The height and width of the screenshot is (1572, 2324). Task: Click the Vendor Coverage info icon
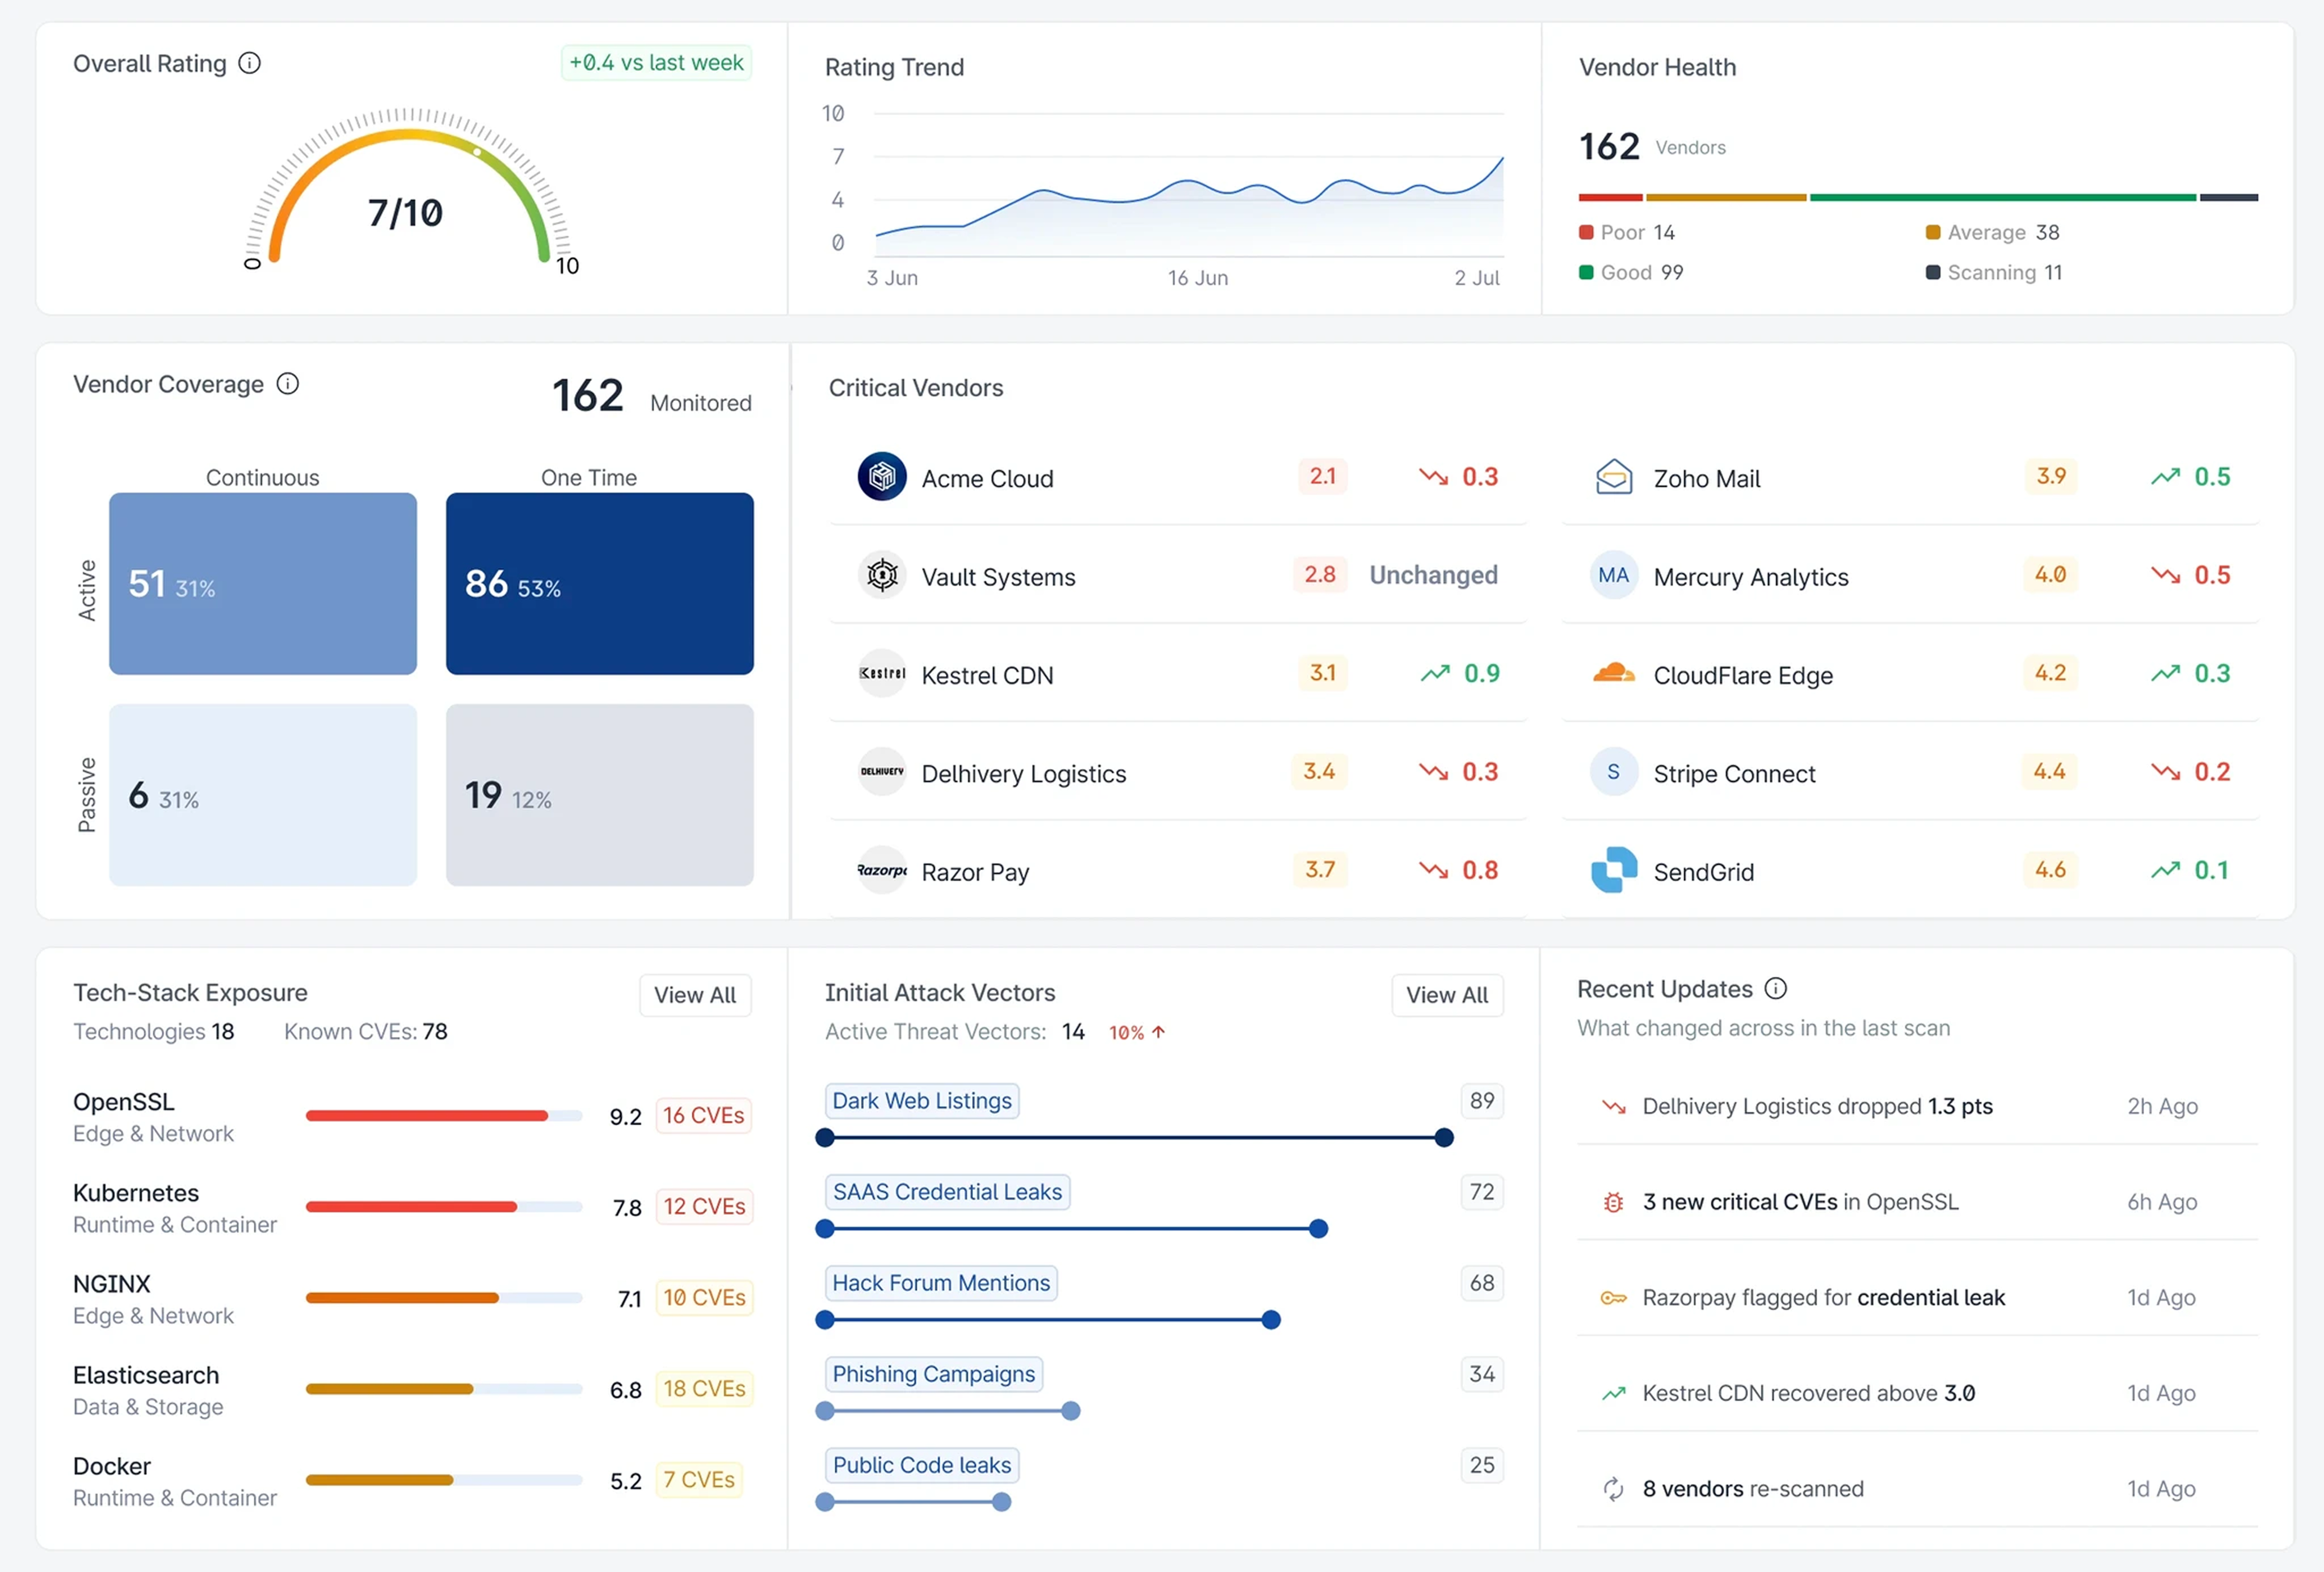[x=288, y=384]
